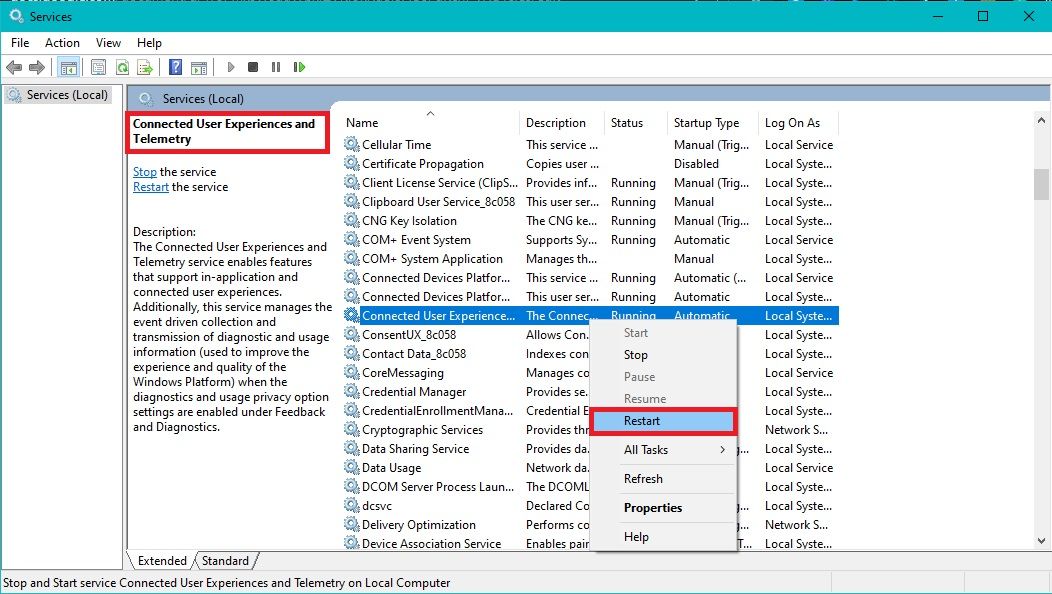Click the Refresh icon in the toolbar
This screenshot has height=594, width=1052.
(x=121, y=67)
